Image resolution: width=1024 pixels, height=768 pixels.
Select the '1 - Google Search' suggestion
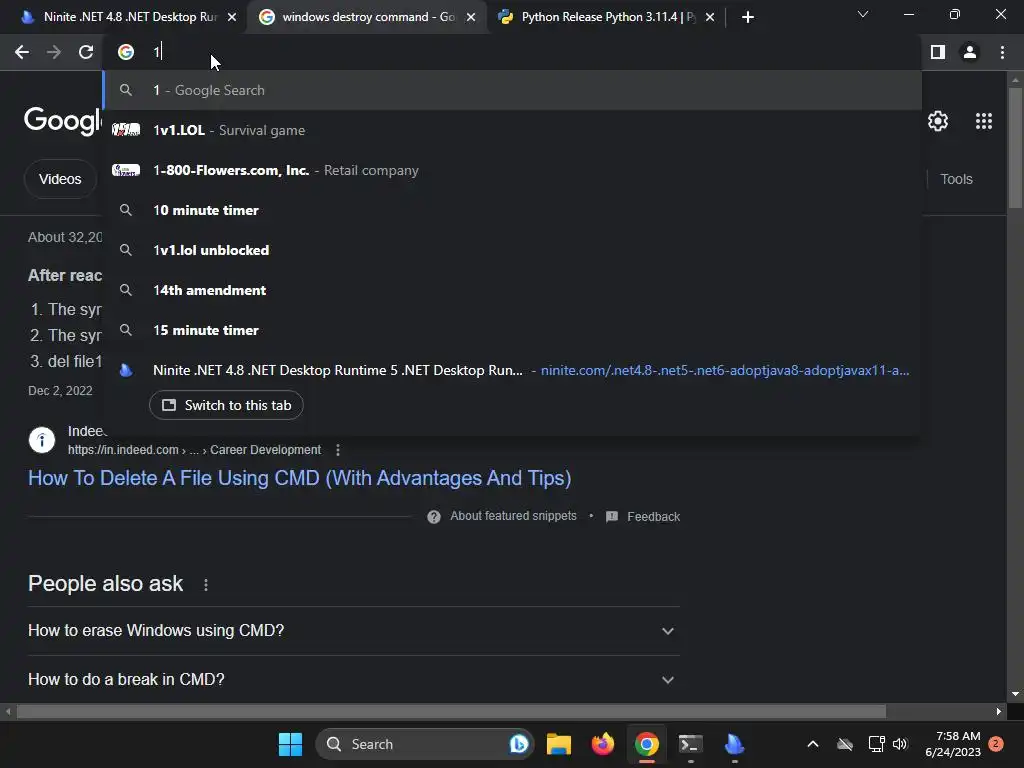click(x=513, y=90)
